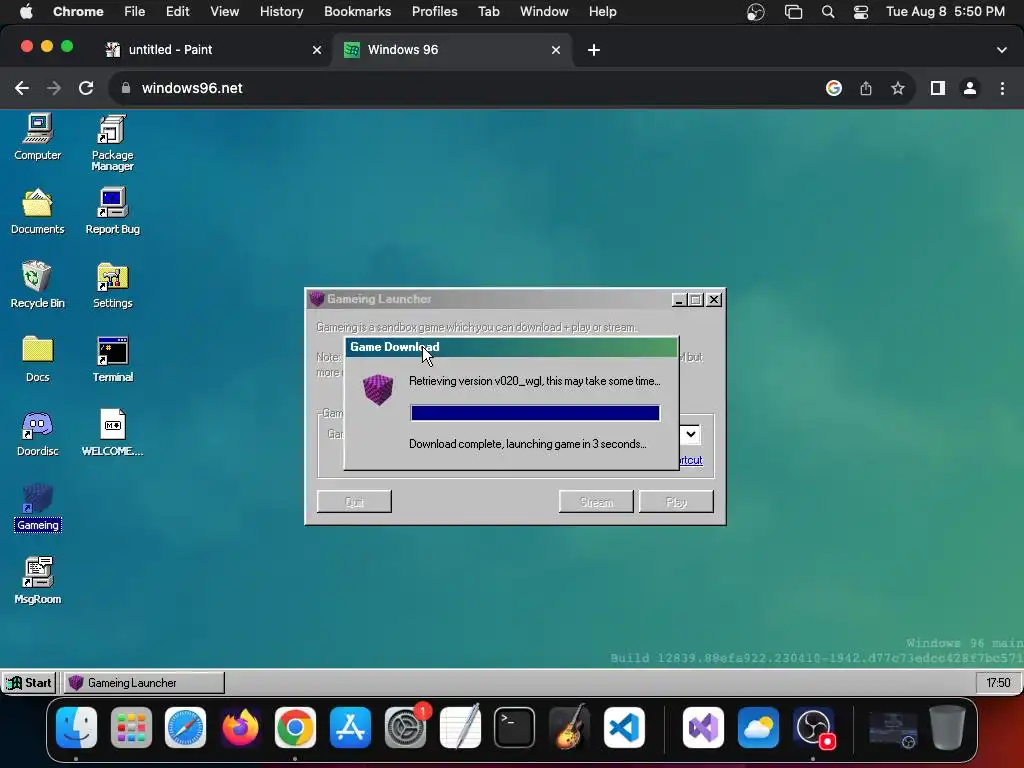
Task: Open the Chrome profile icon
Action: coord(970,88)
